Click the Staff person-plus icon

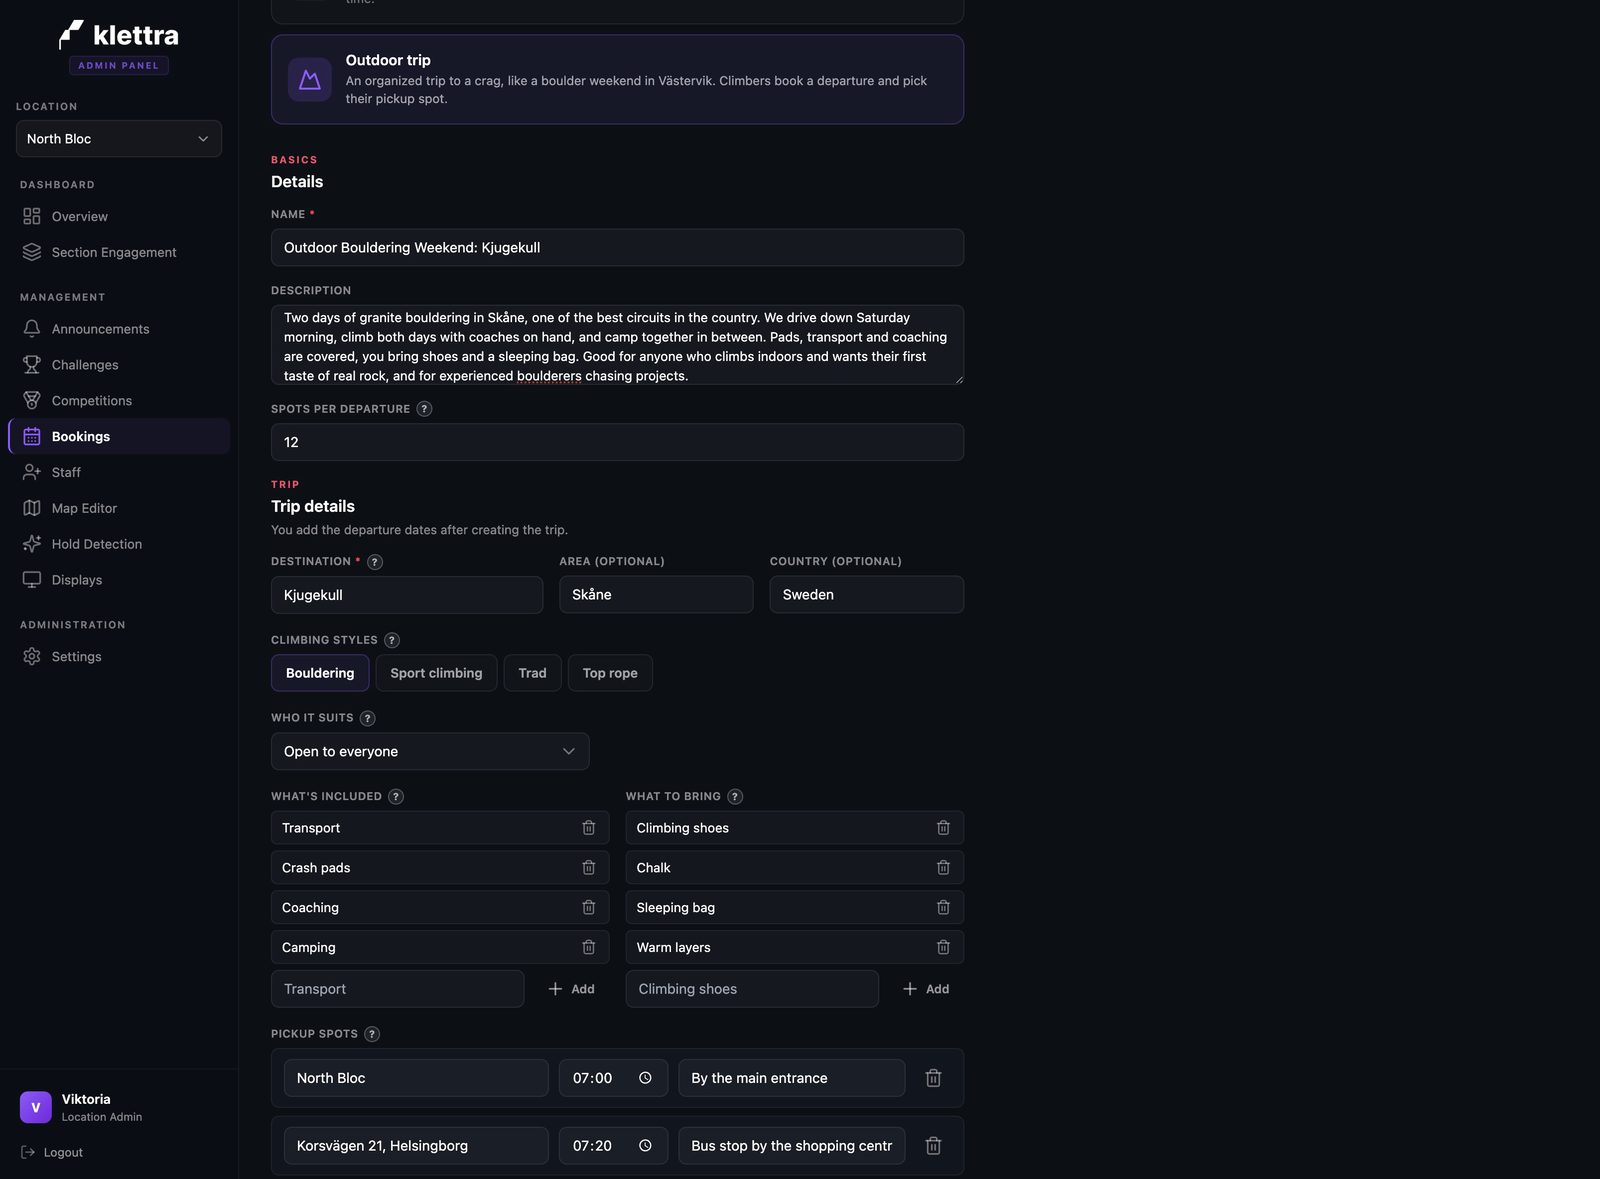coord(32,472)
